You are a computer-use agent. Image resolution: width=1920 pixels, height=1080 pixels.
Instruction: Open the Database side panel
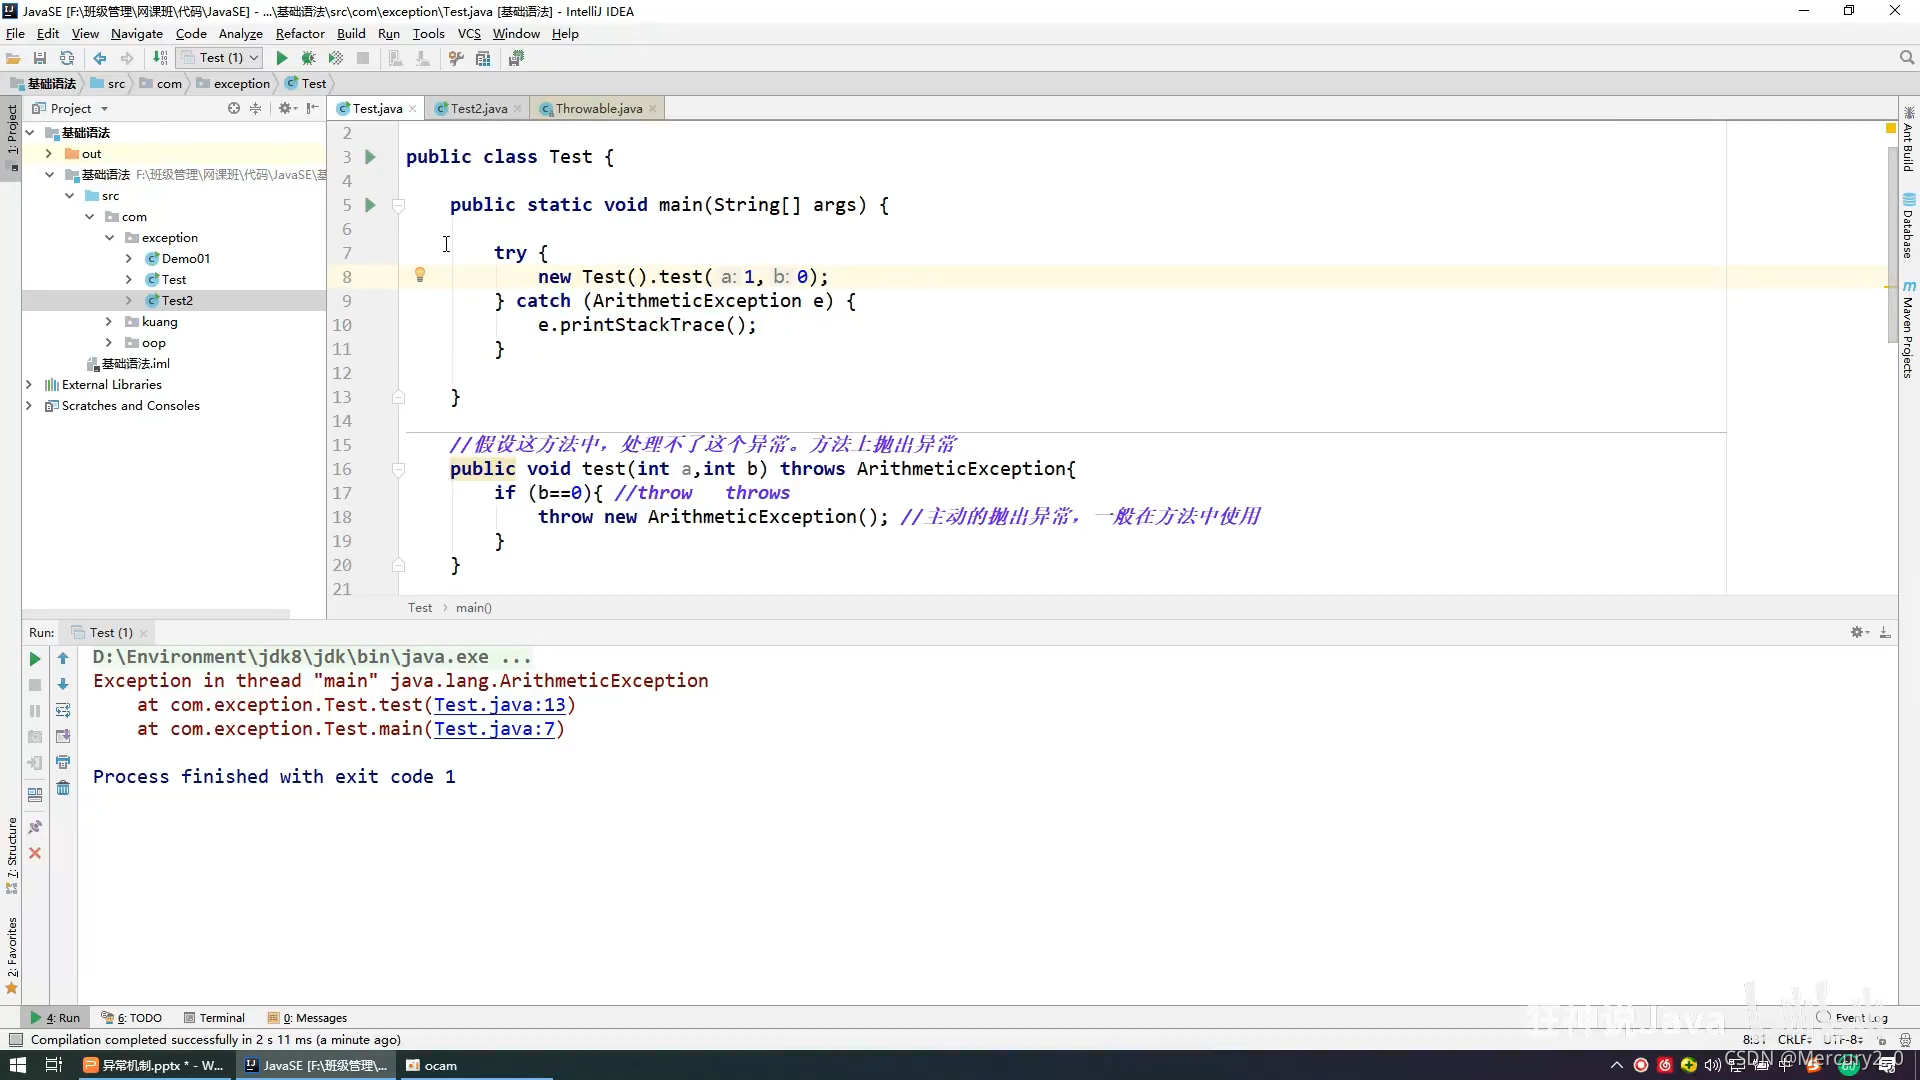click(x=1908, y=226)
